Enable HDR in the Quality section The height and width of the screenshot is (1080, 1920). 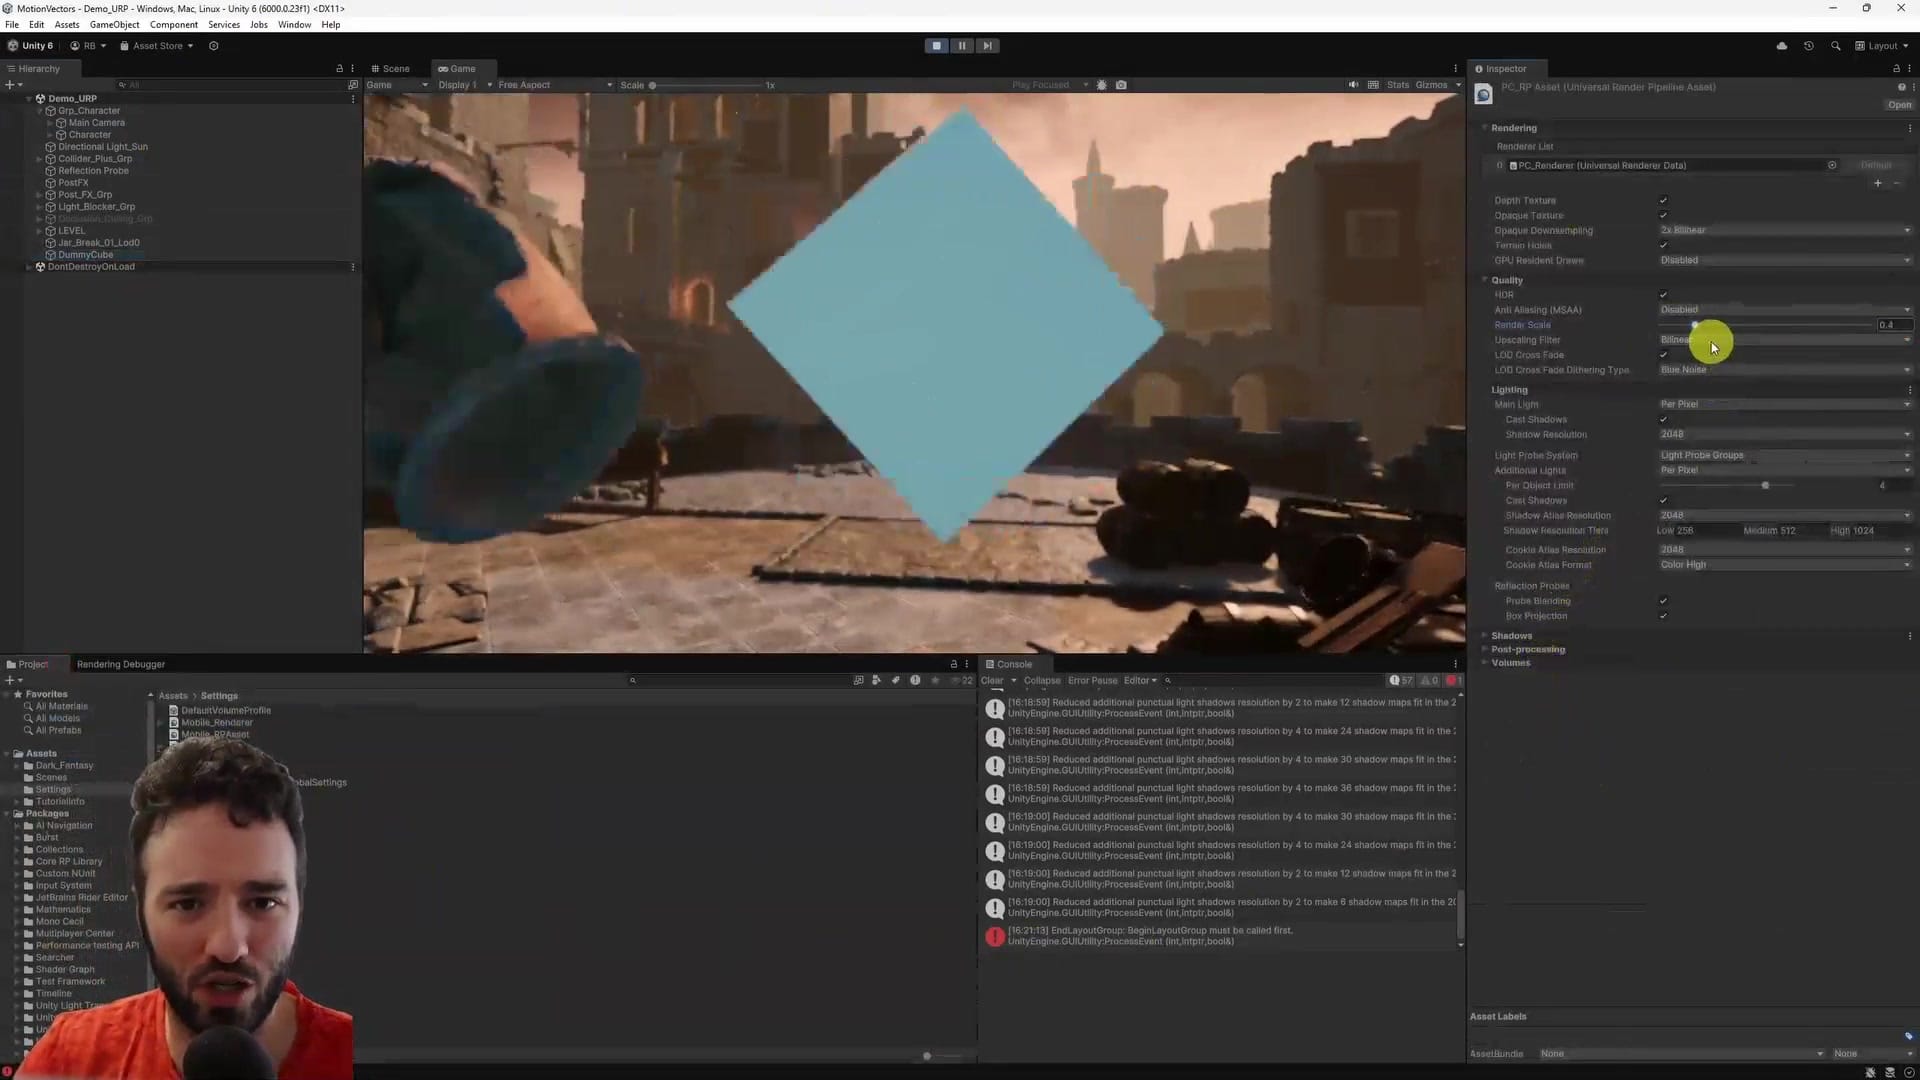1663,295
